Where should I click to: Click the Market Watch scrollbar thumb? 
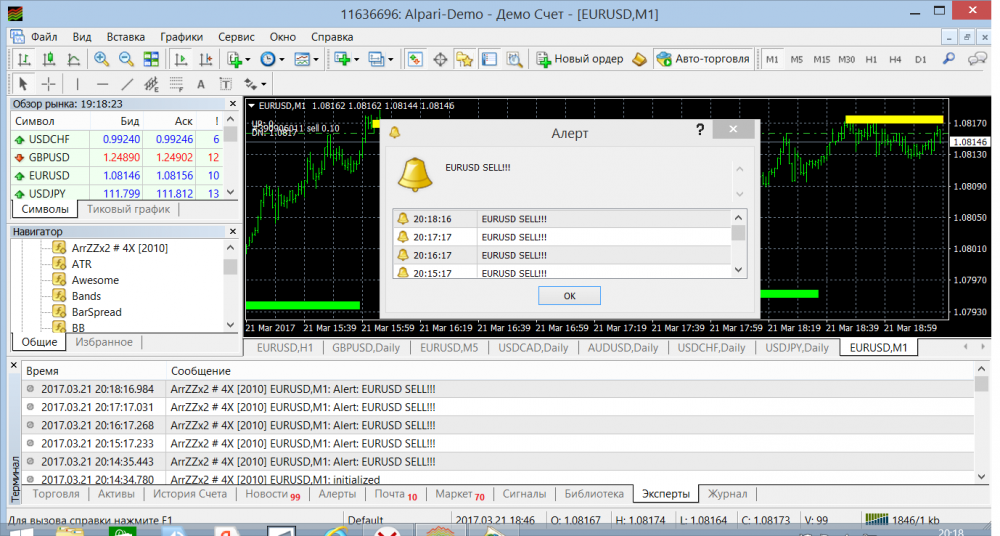pos(230,133)
